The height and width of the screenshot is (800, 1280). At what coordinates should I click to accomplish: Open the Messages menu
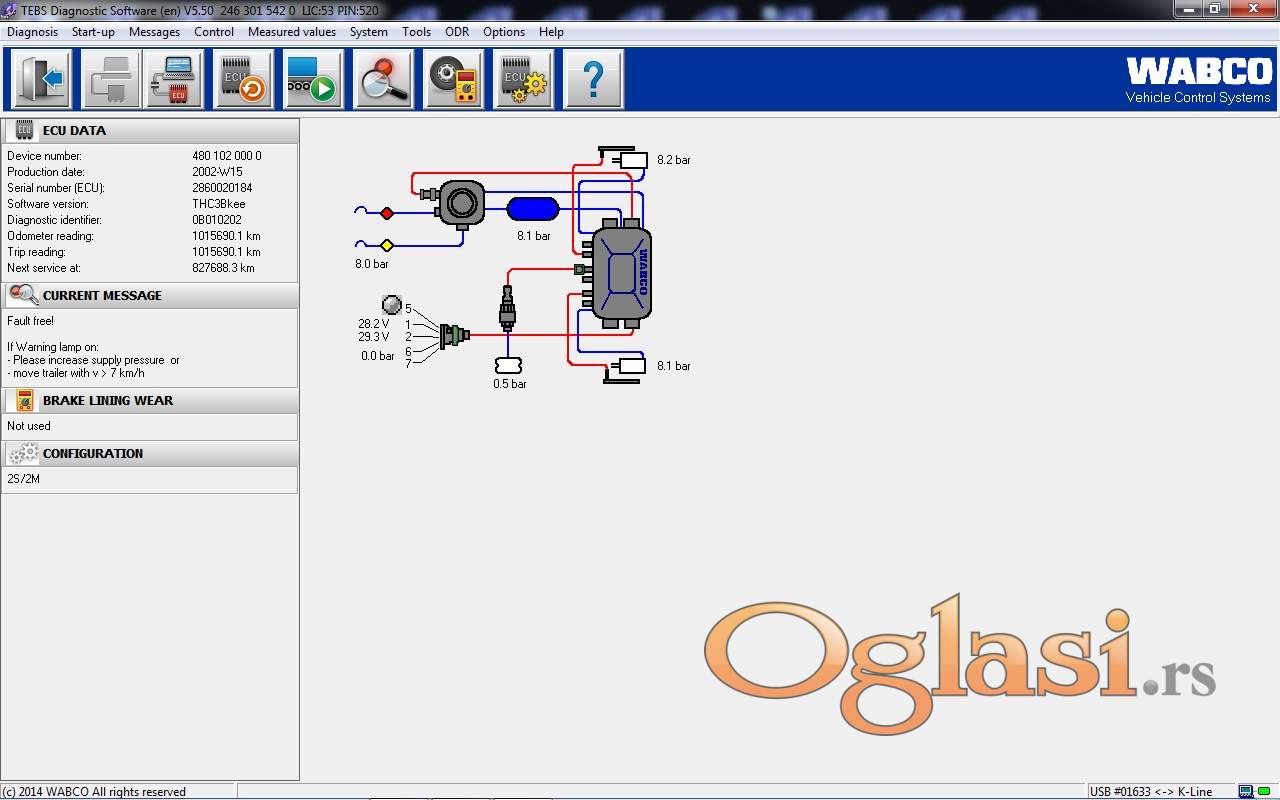click(154, 32)
